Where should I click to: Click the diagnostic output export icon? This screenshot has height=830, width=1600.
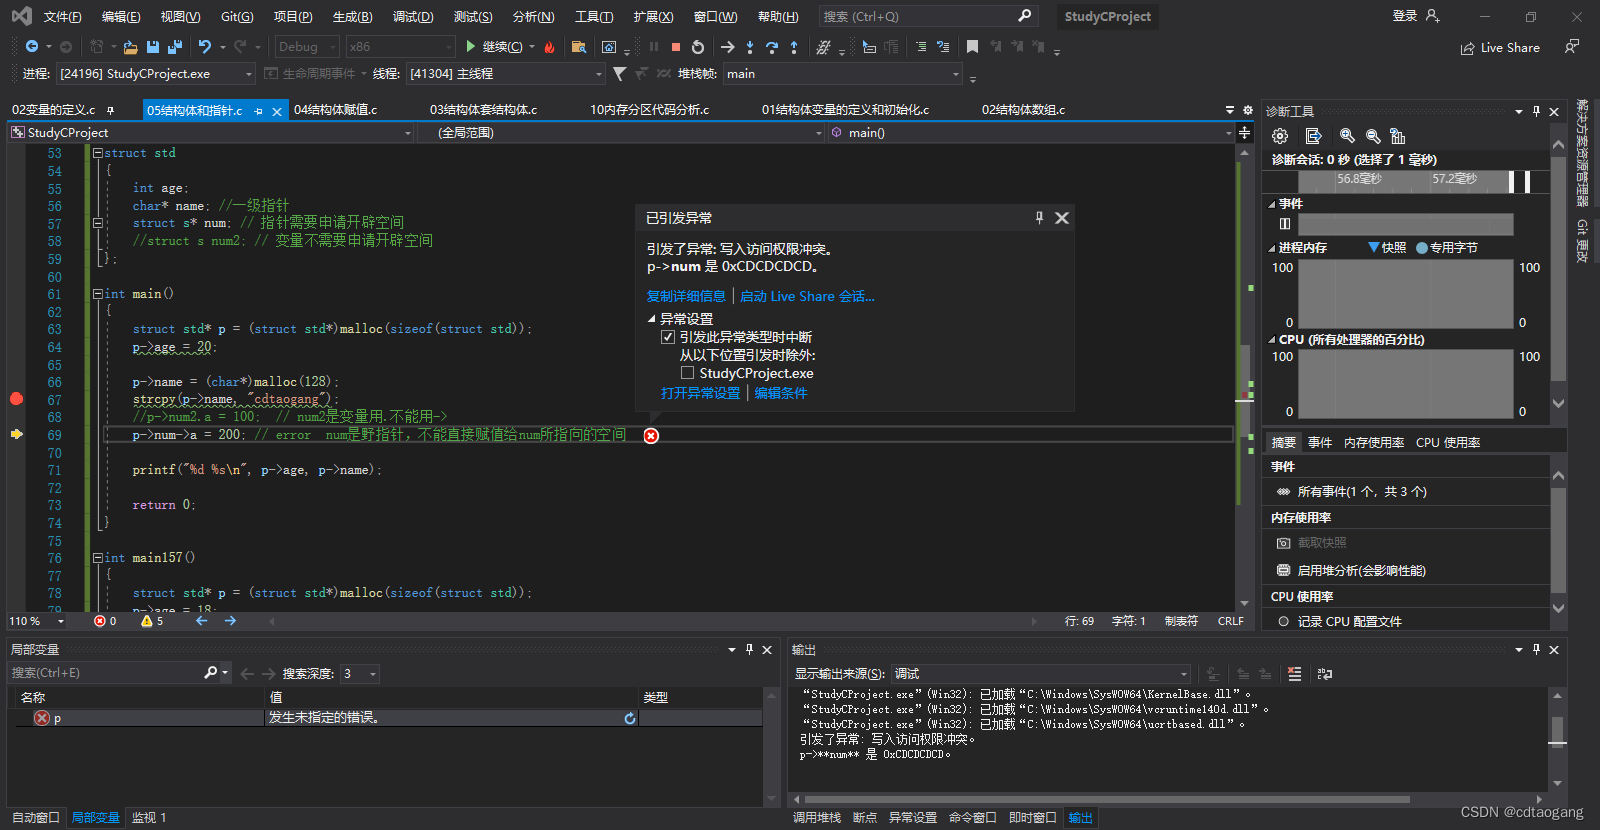pyautogui.click(x=1314, y=136)
